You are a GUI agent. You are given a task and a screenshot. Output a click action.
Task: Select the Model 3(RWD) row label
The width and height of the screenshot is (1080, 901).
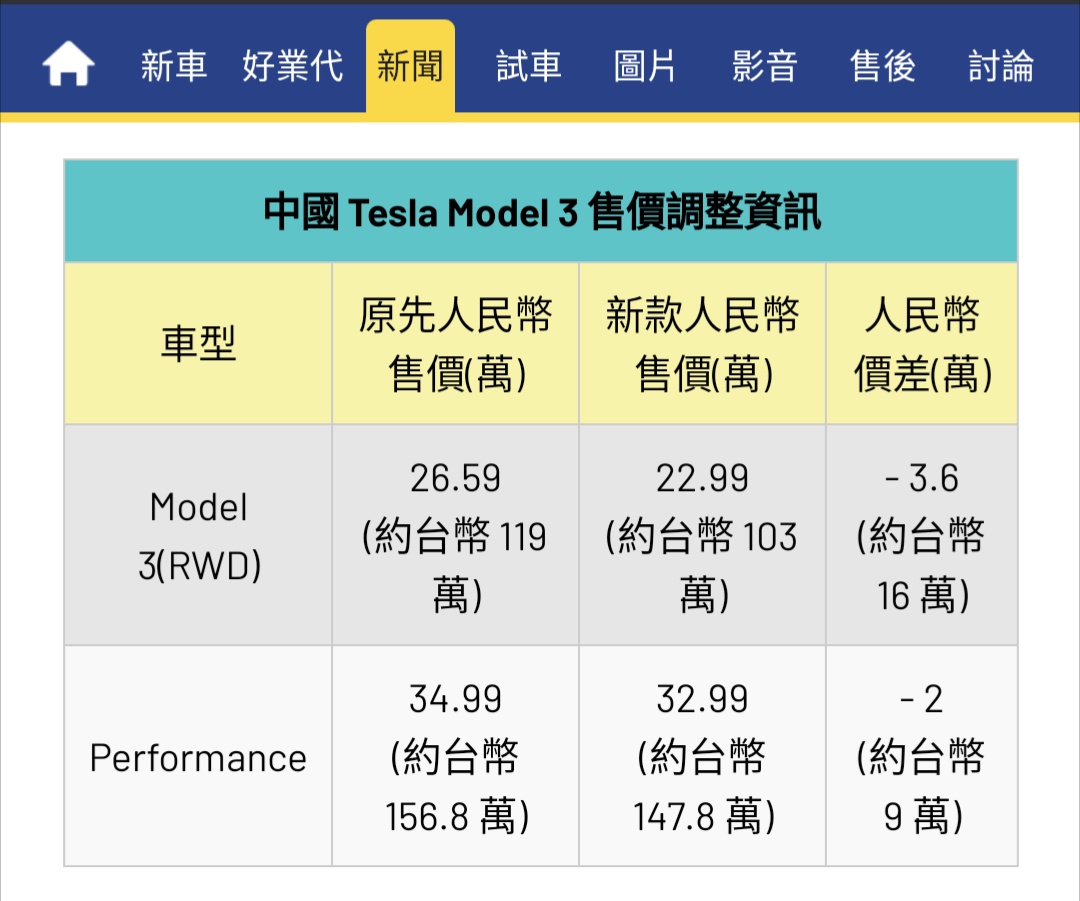pyautogui.click(x=198, y=536)
